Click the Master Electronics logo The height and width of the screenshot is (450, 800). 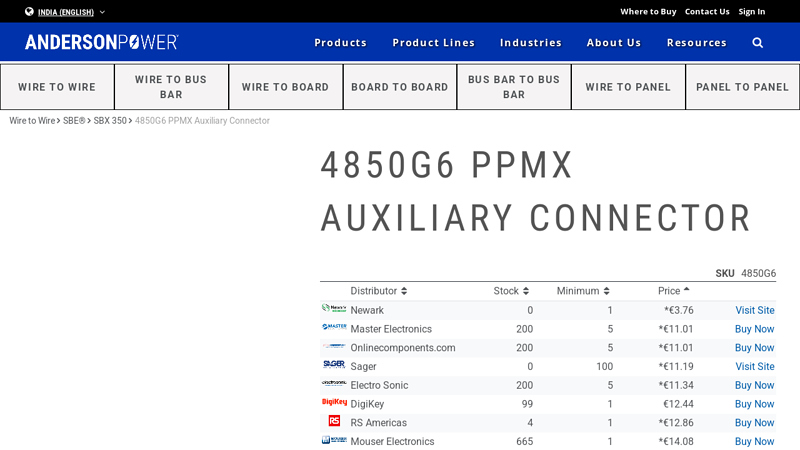point(334,327)
